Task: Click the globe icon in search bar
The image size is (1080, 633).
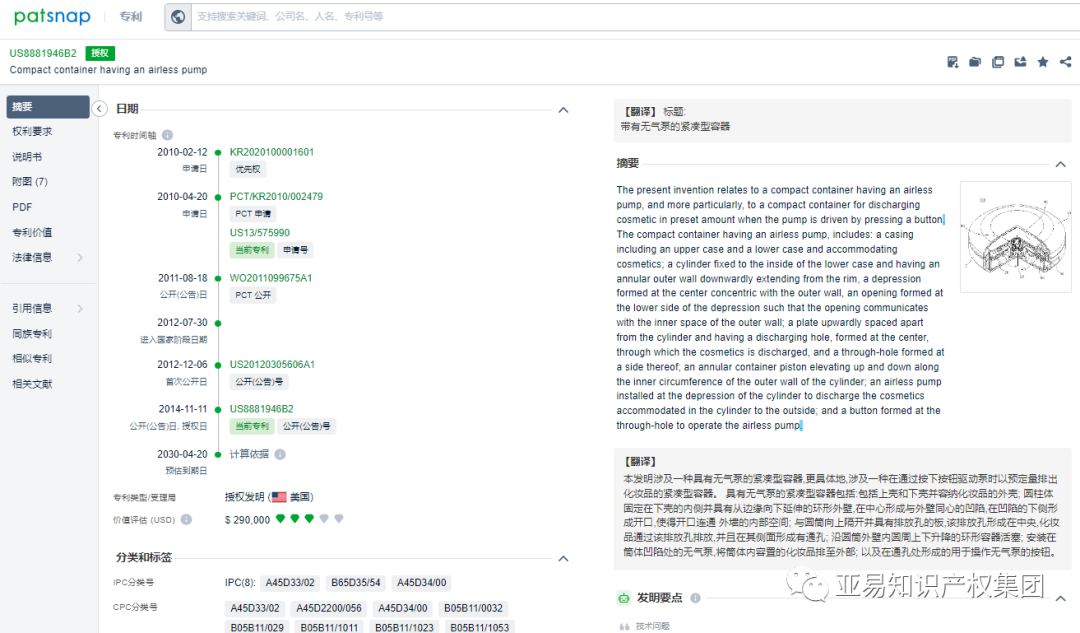Action: tap(177, 16)
